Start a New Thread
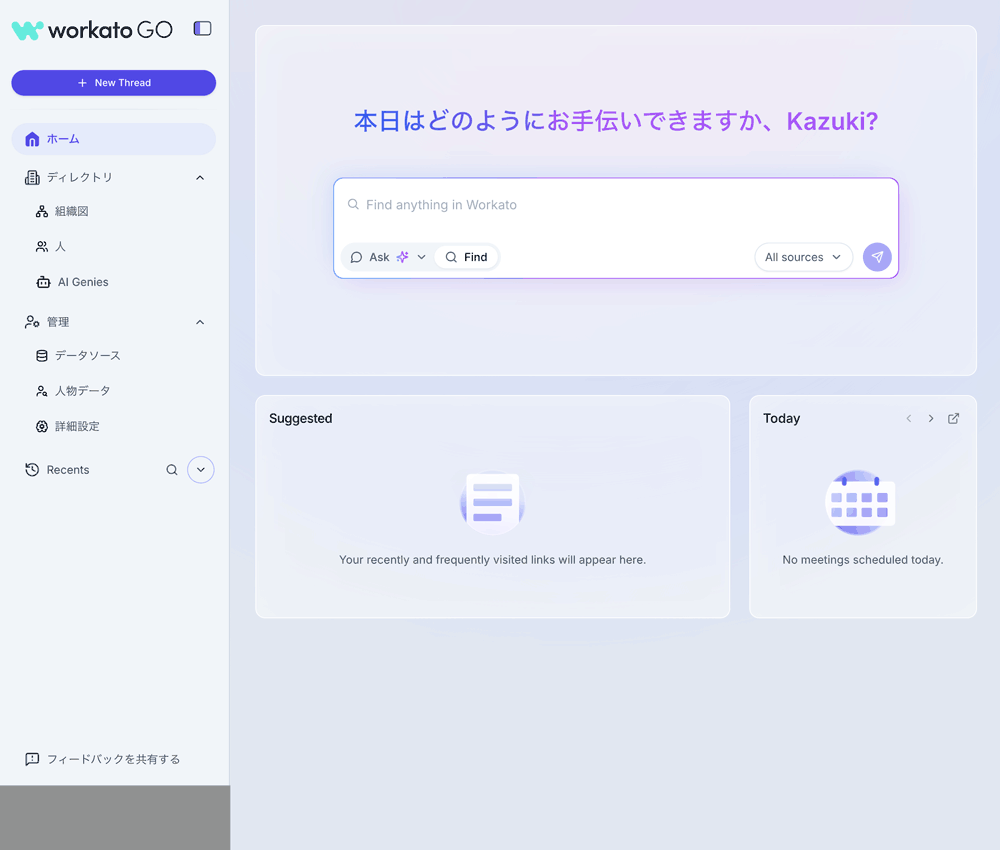Image resolution: width=1000 pixels, height=850 pixels. [113, 82]
